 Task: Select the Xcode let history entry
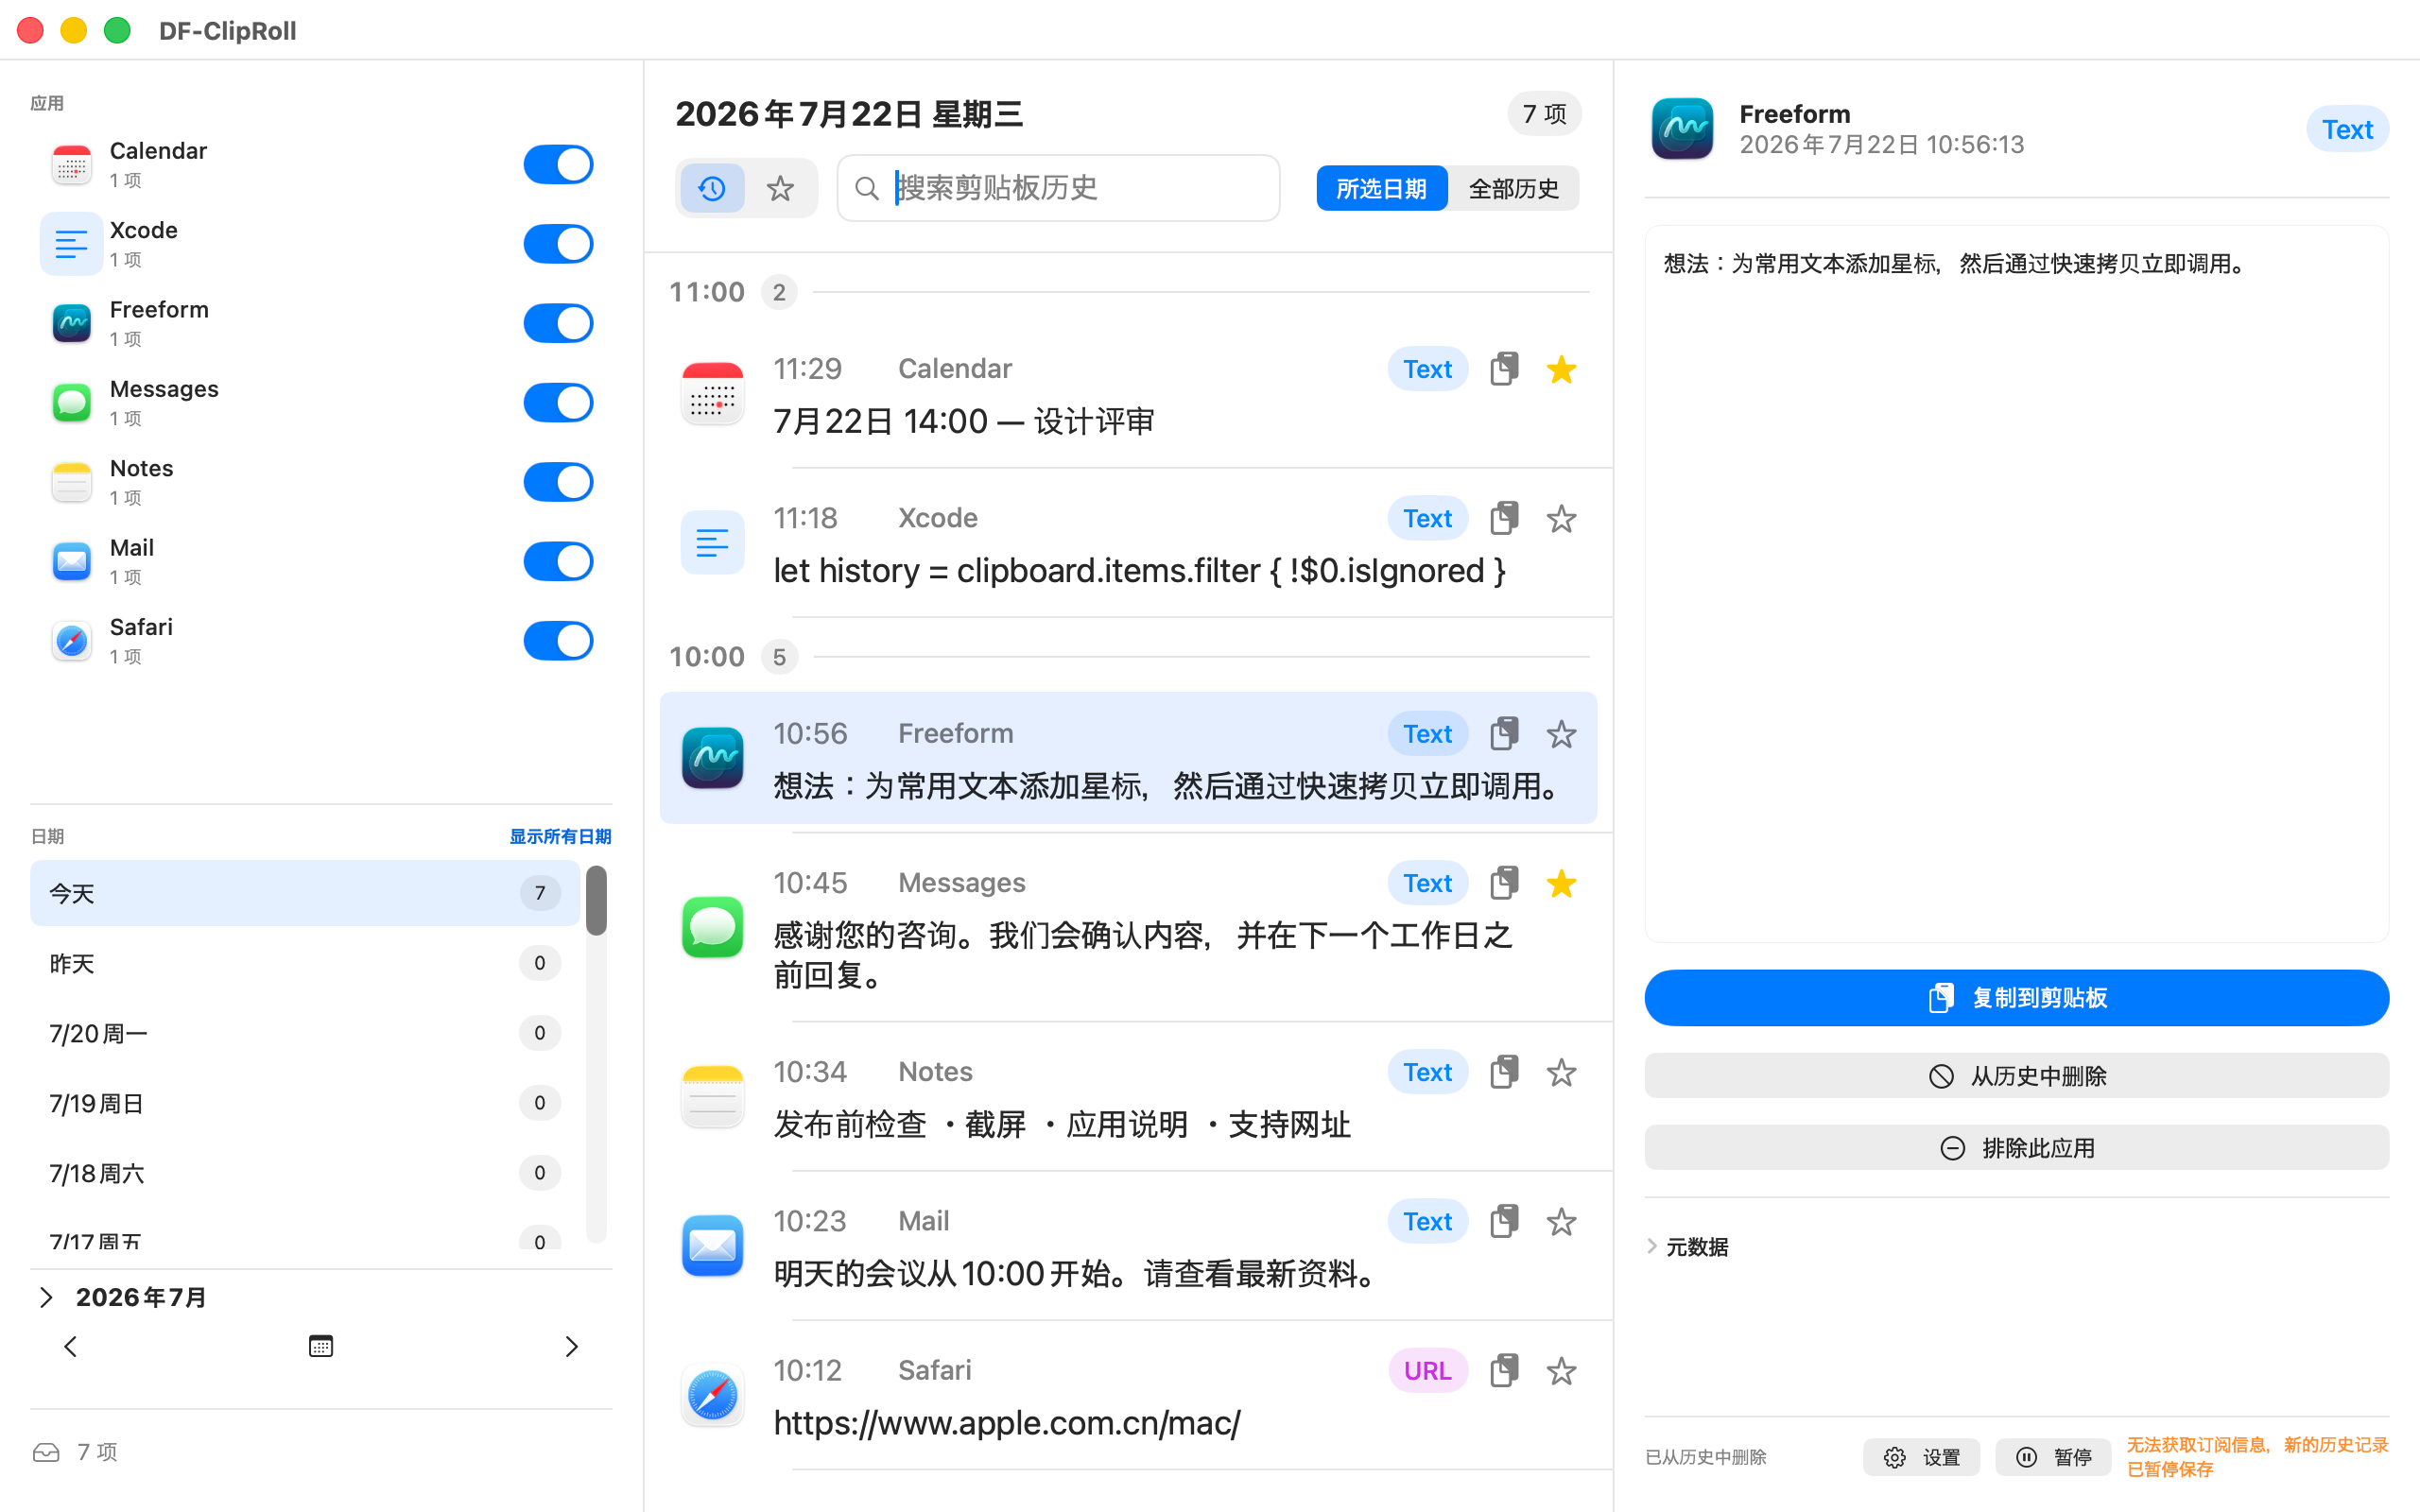click(x=1128, y=544)
